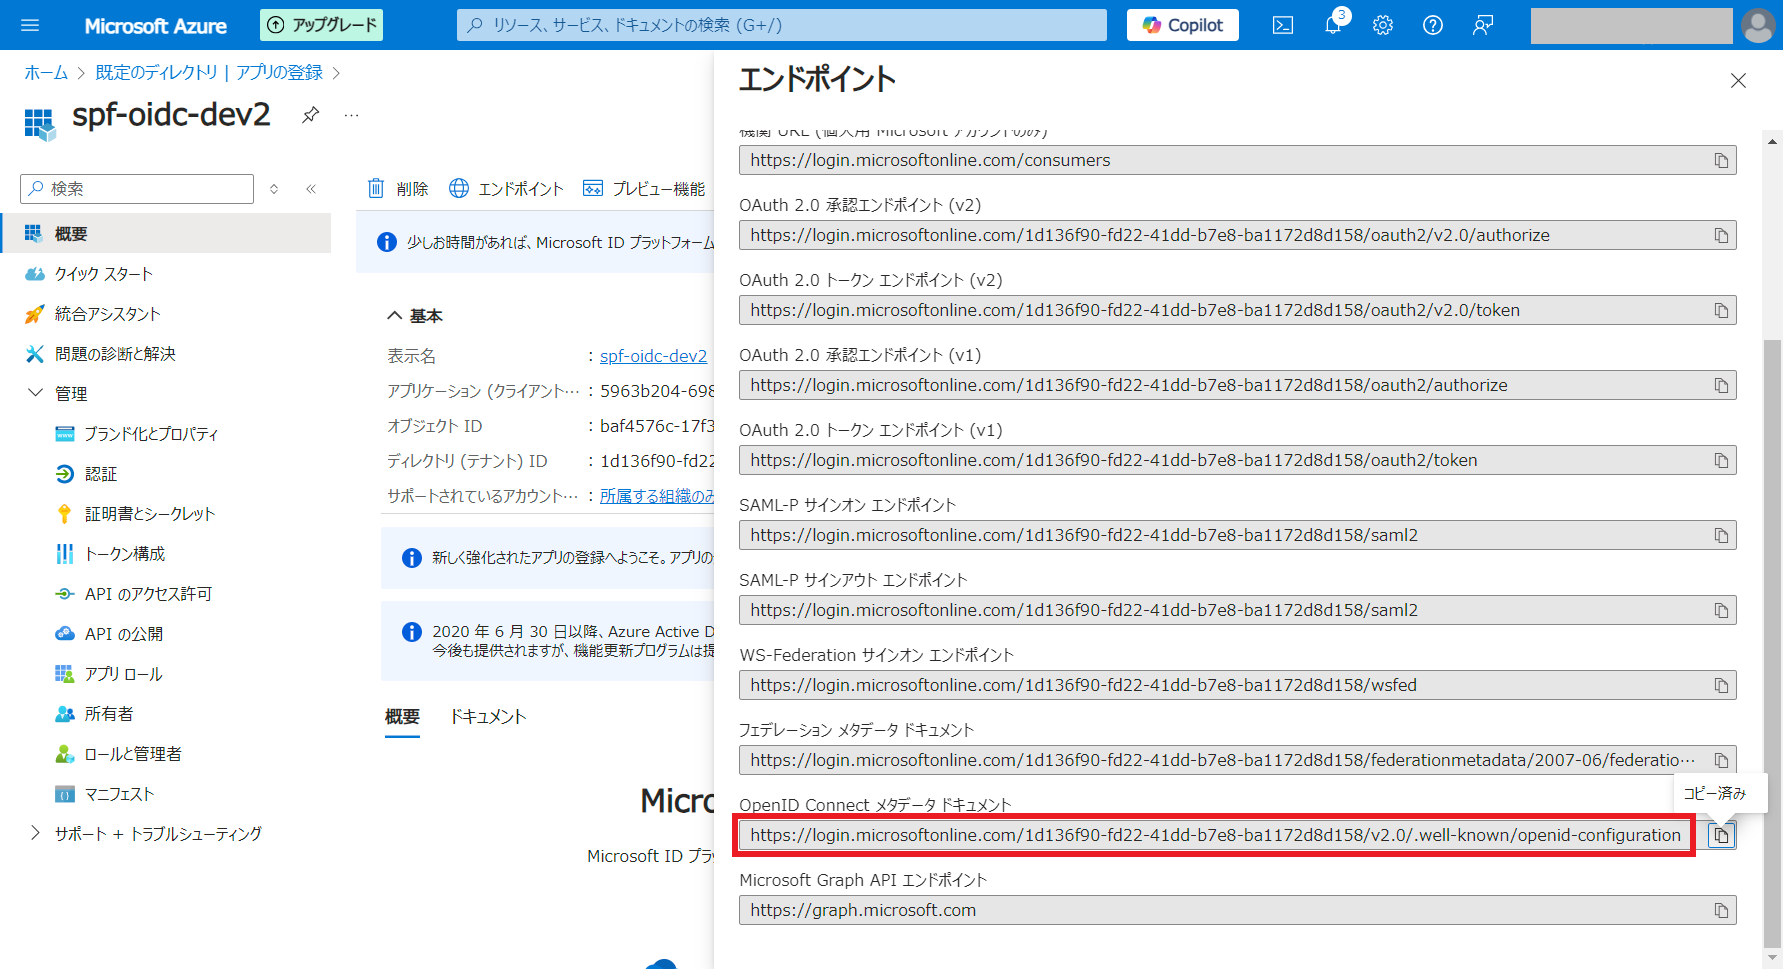Collapse the 管理 section in sidebar

36,393
